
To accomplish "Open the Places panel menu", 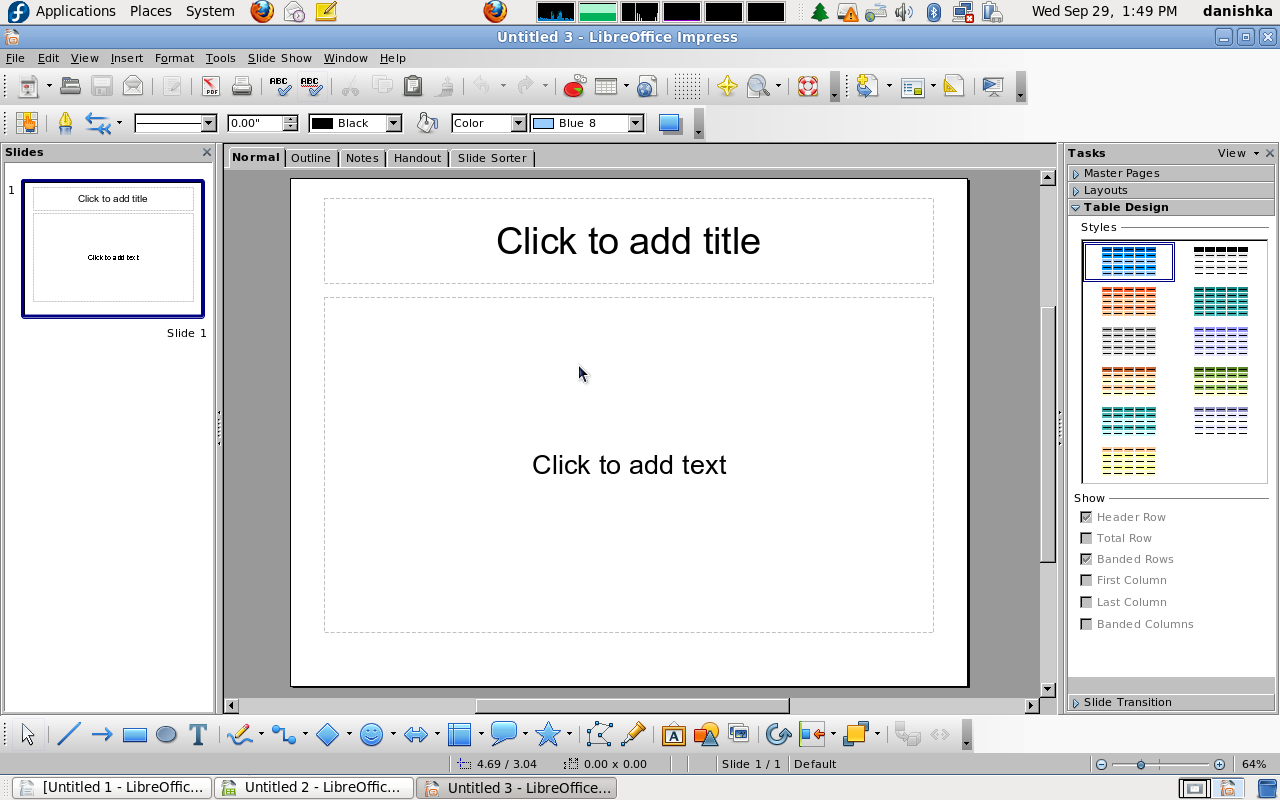I will 151,11.
